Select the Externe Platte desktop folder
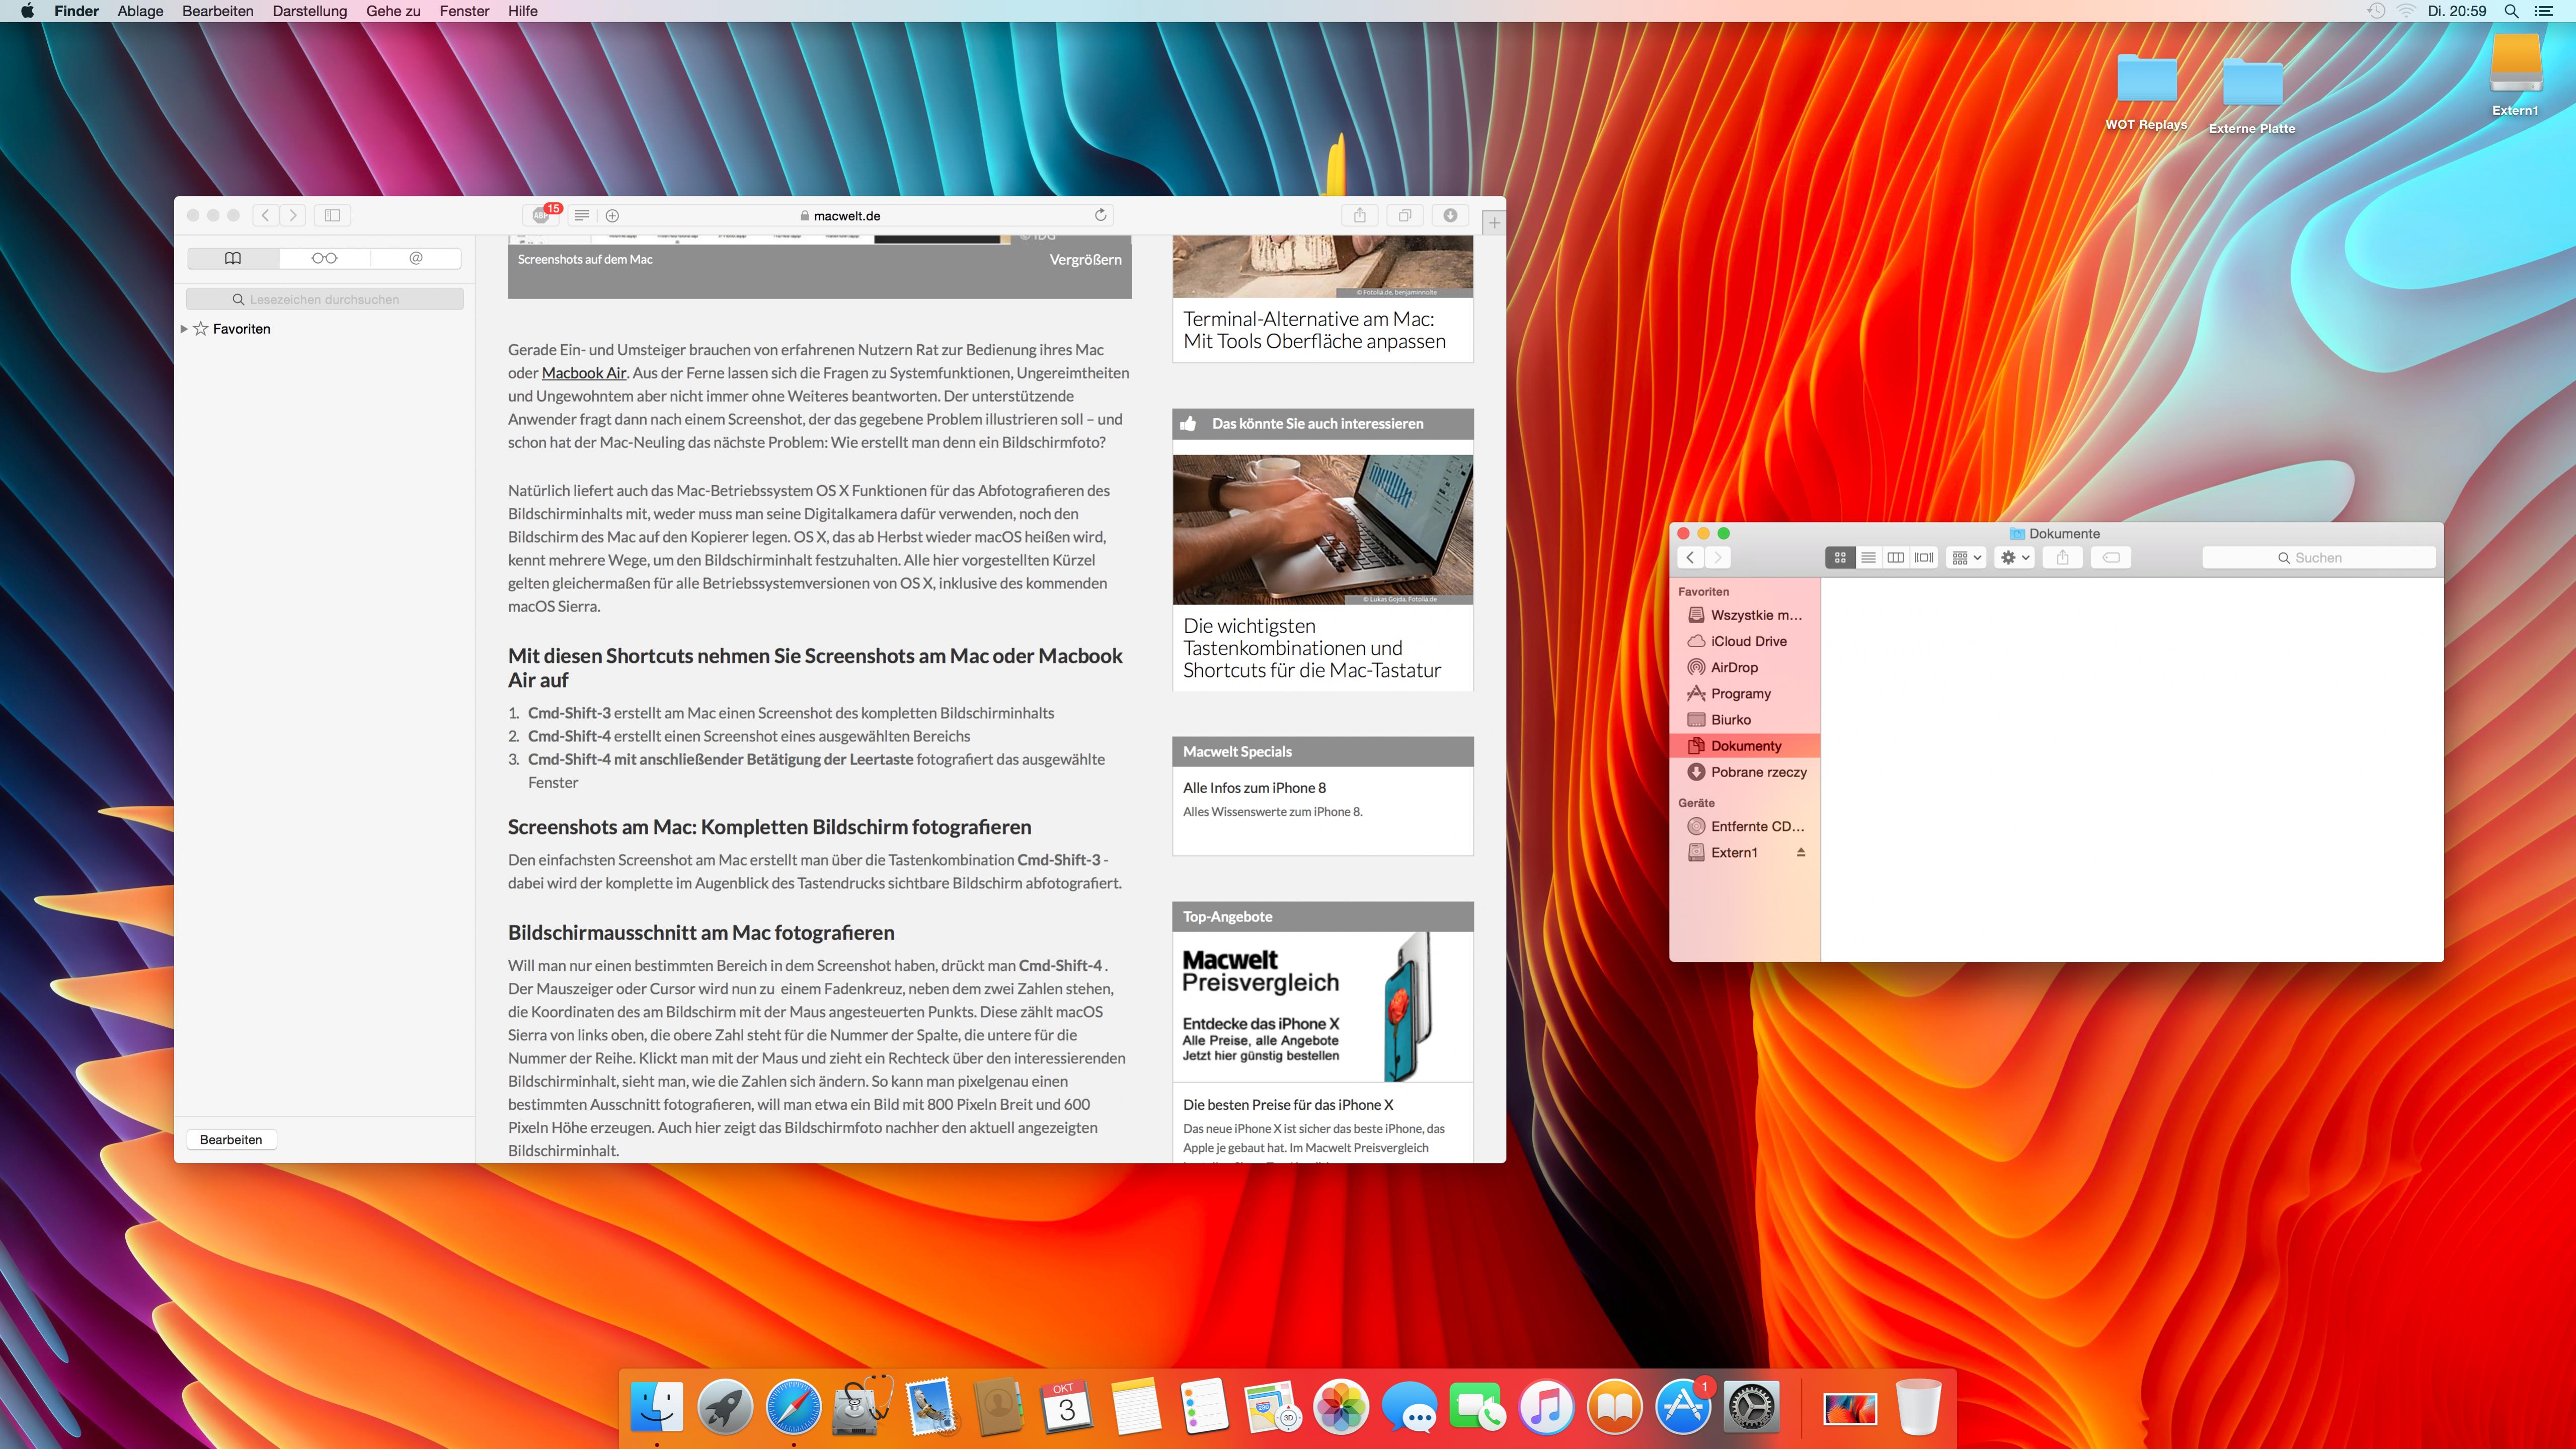Viewport: 2576px width, 1449px height. pyautogui.click(x=2252, y=95)
